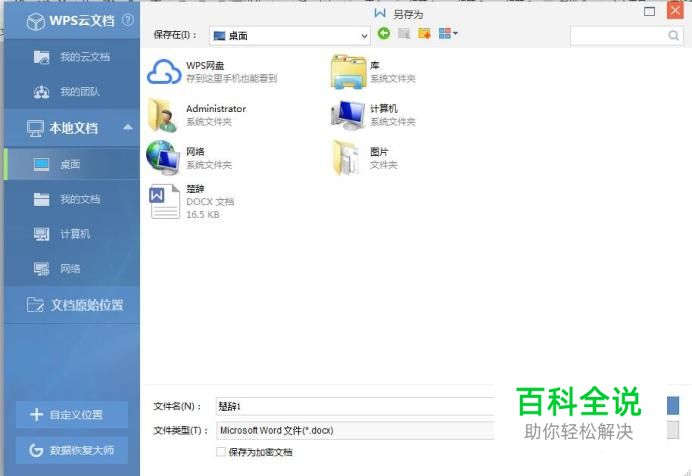Select the Administrator folder icon
The width and height of the screenshot is (692, 476).
(163, 115)
